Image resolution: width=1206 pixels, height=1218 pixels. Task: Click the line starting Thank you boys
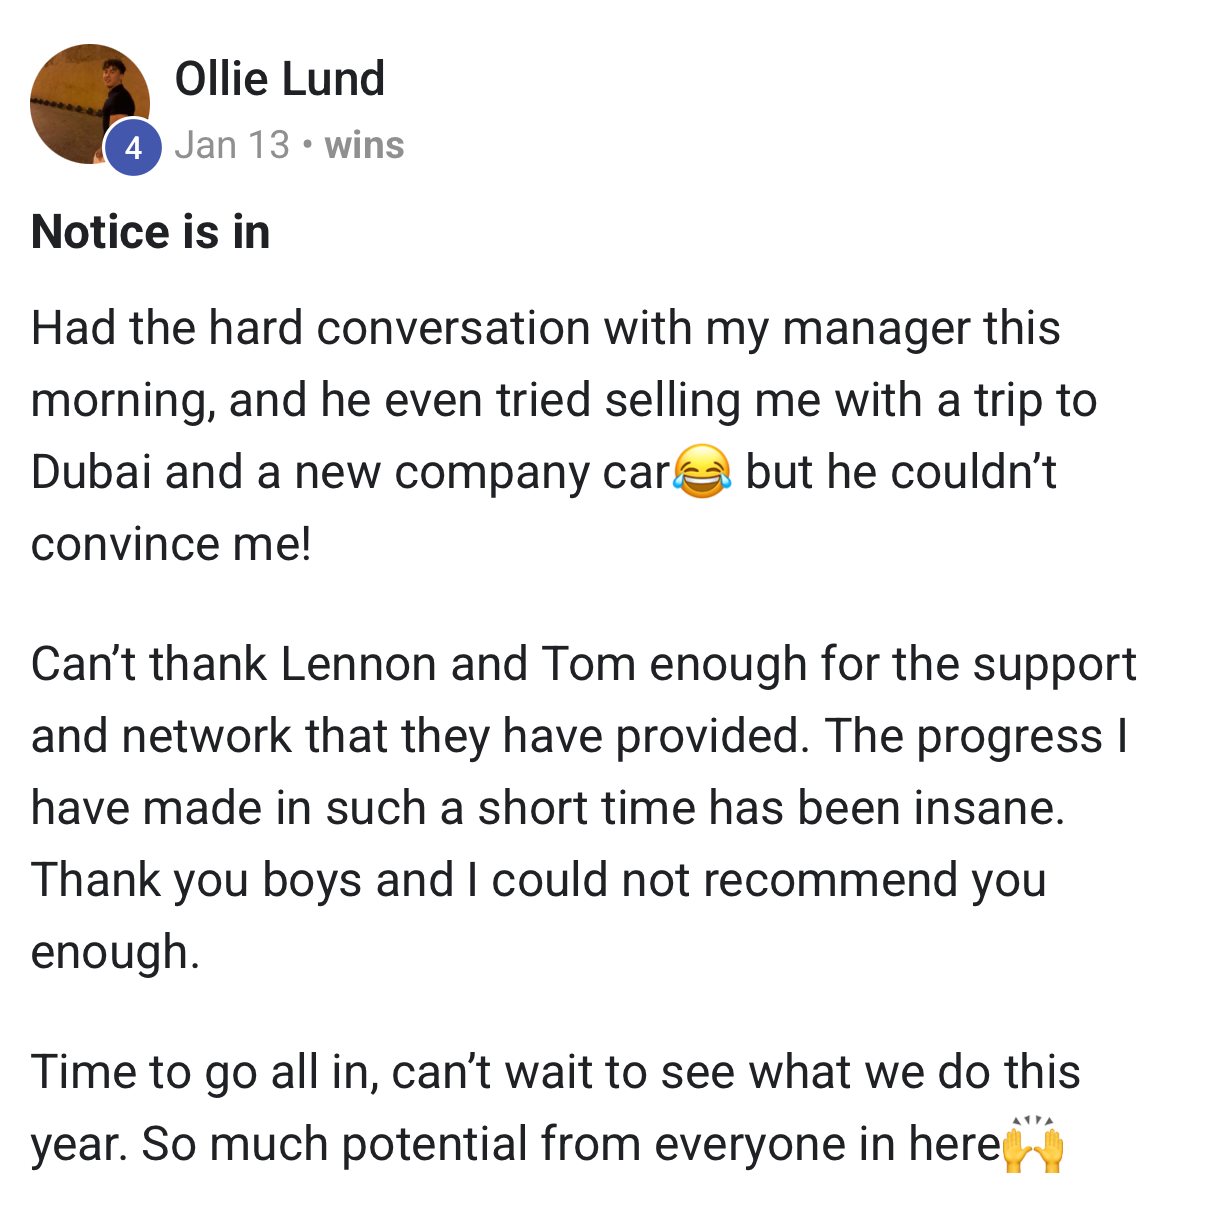point(539,881)
